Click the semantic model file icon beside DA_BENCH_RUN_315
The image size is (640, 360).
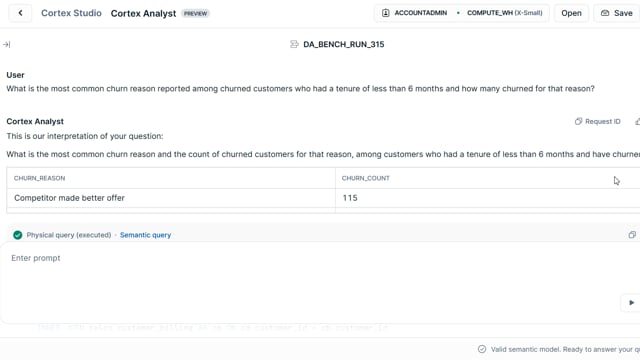pos(294,44)
